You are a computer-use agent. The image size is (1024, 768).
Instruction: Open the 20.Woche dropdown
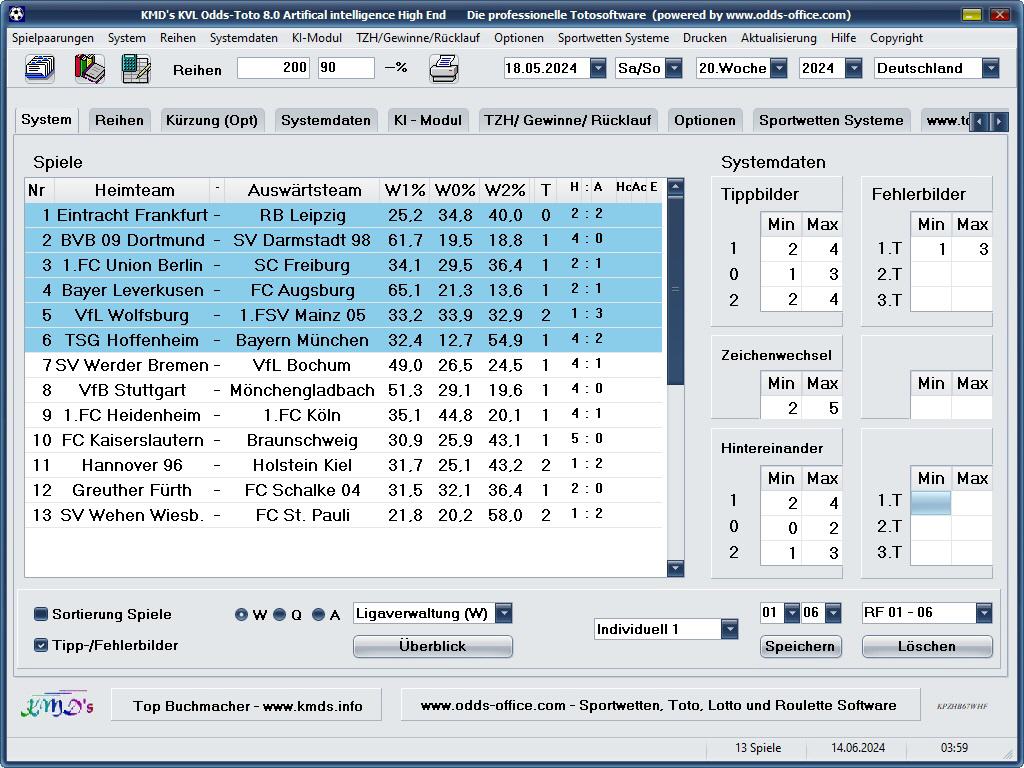coord(778,68)
